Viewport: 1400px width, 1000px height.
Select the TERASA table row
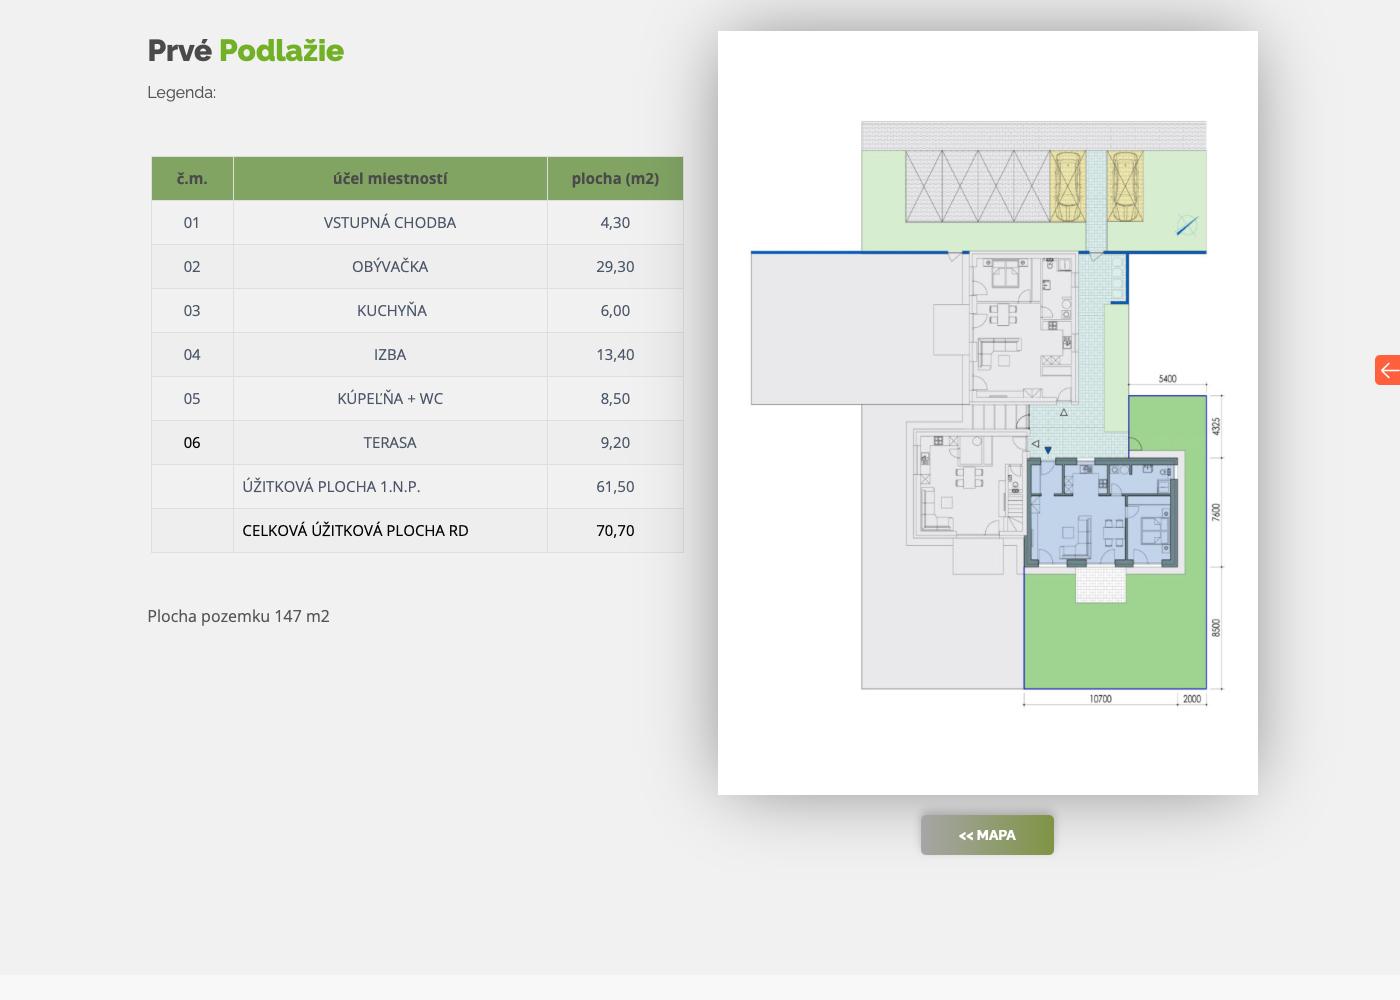(417, 443)
